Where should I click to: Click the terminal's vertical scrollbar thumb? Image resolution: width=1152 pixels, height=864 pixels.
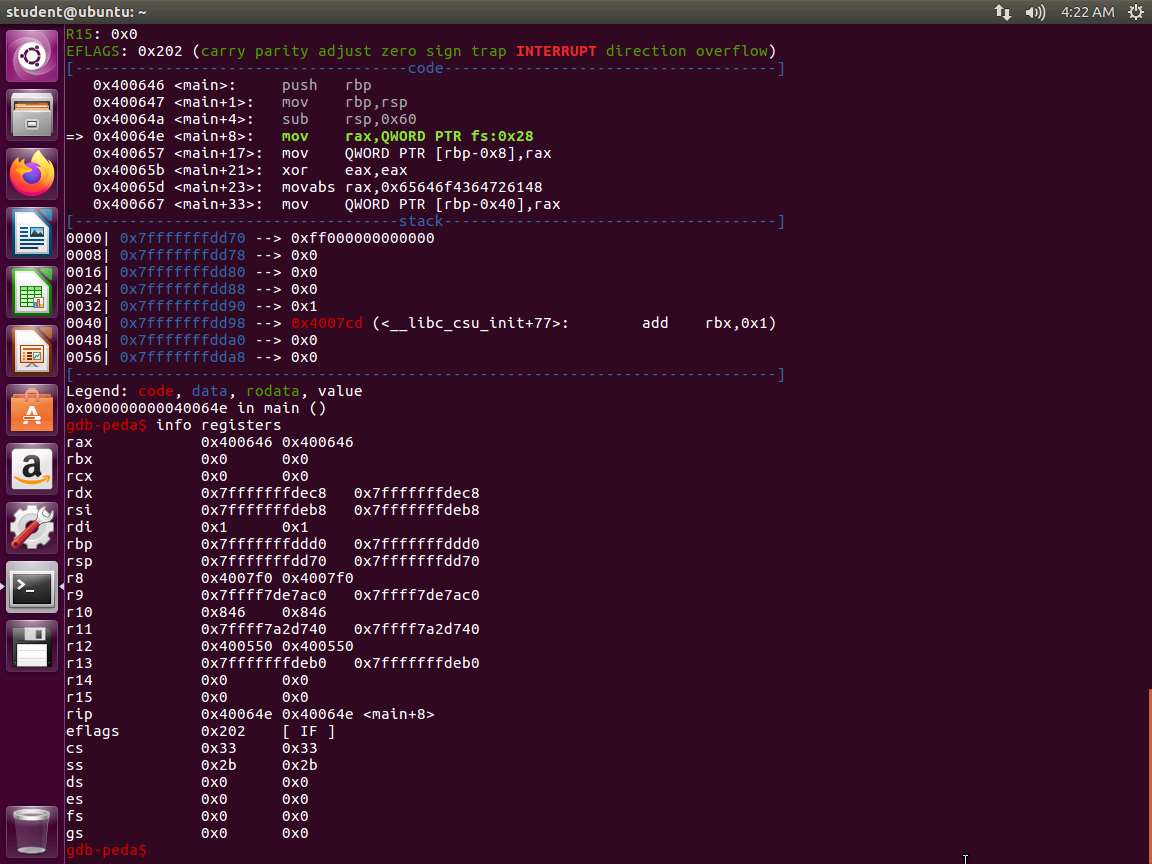(1149, 775)
